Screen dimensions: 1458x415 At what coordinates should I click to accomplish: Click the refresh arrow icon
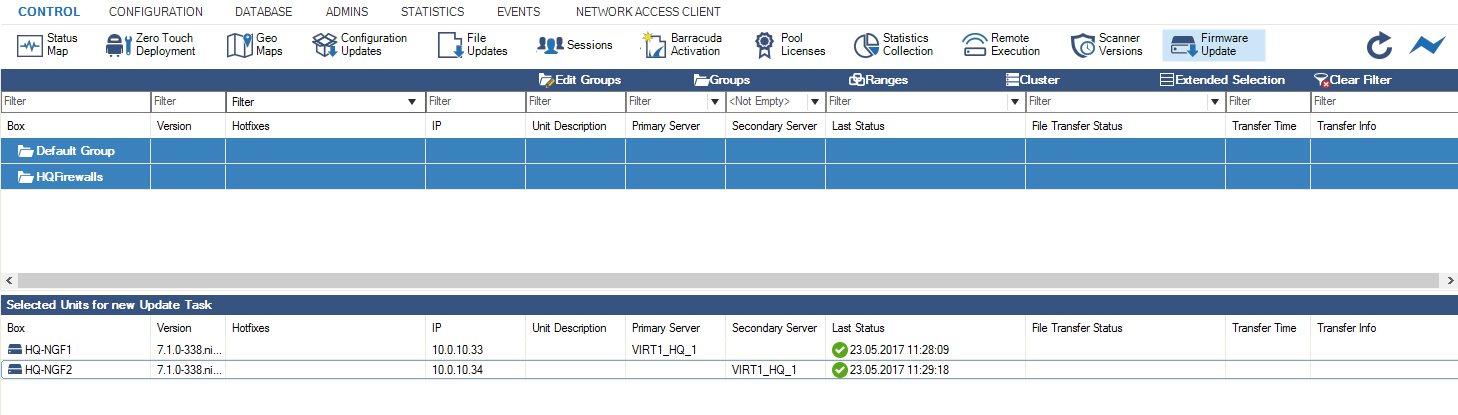(1379, 45)
